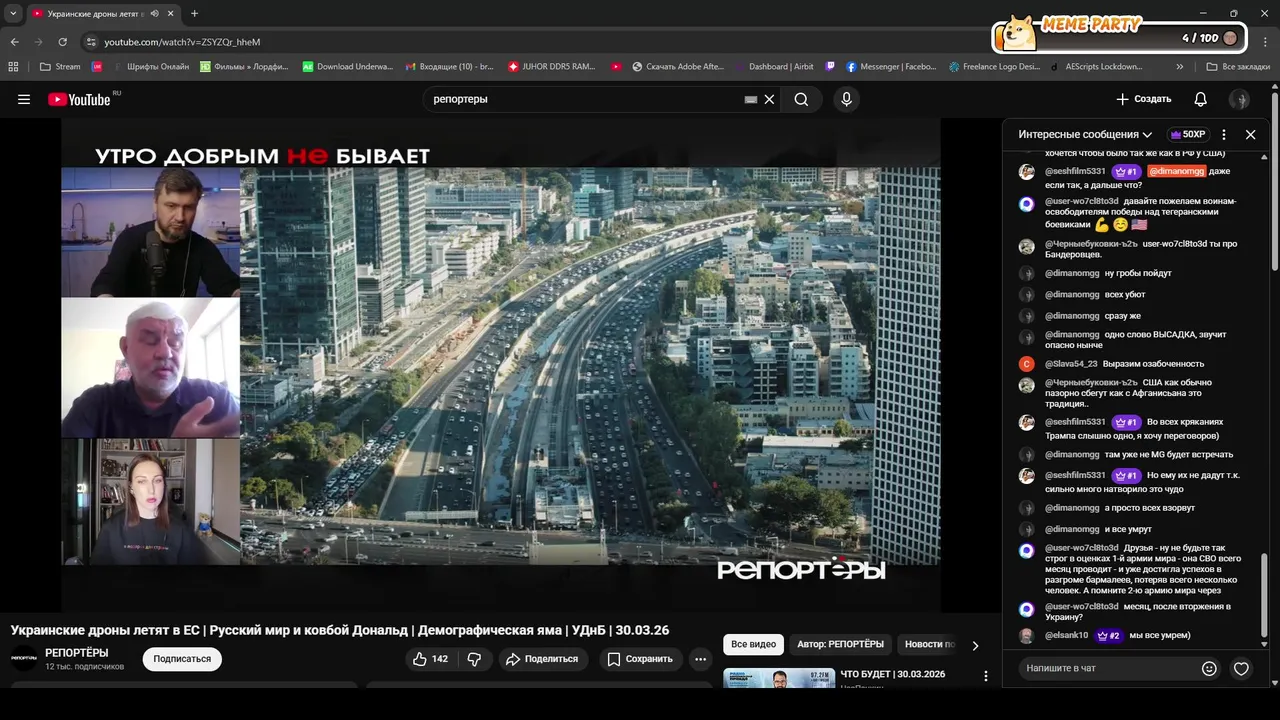
Task: Select the Новости chip
Action: tap(927, 644)
